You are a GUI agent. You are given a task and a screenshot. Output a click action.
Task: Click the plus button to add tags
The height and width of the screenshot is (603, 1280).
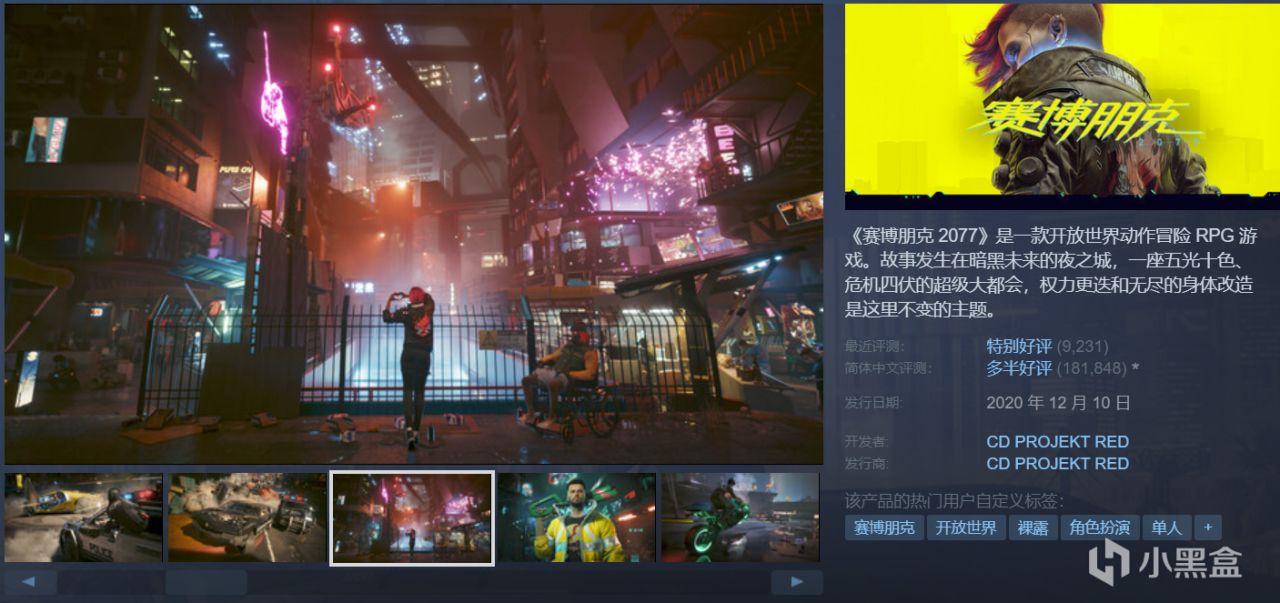click(1207, 527)
